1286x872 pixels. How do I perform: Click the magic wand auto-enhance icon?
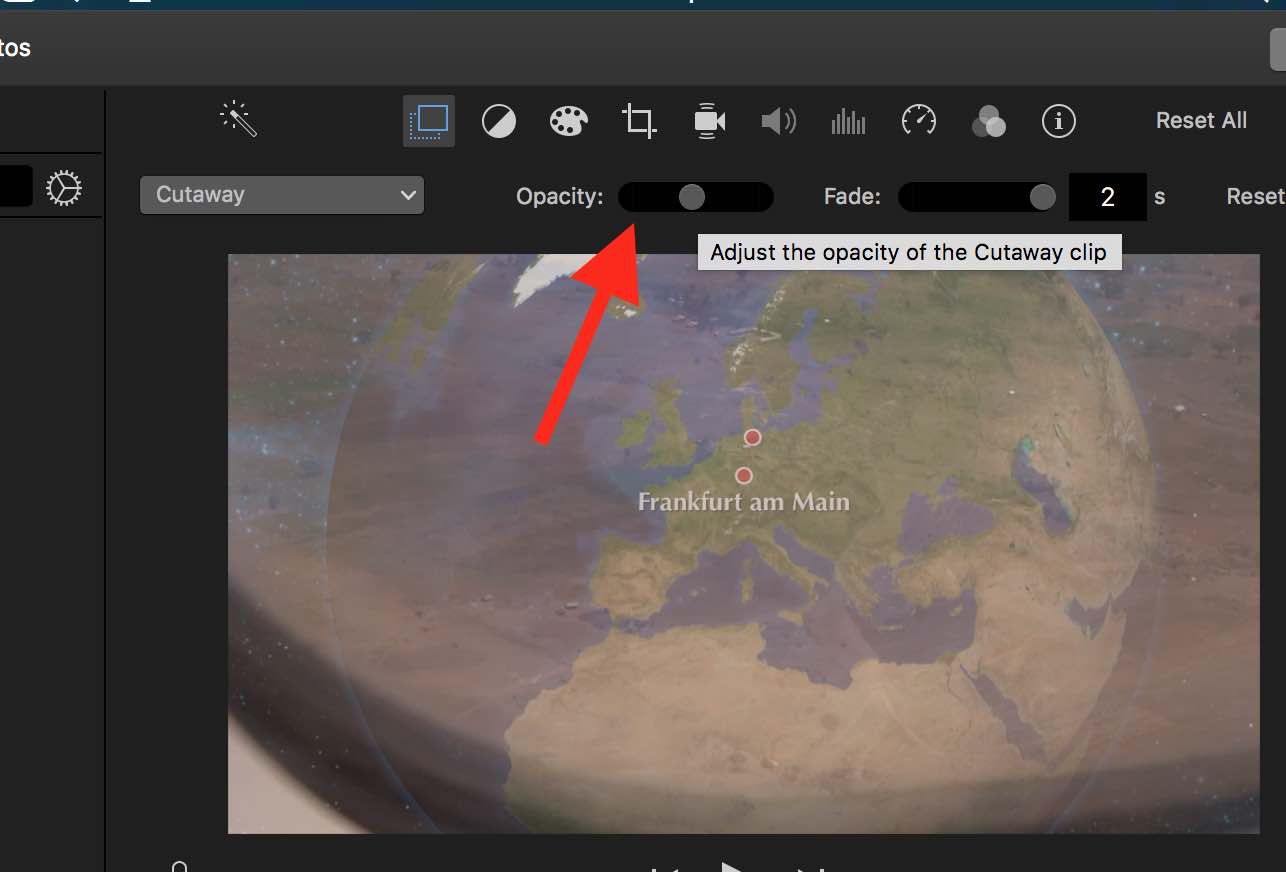point(239,120)
